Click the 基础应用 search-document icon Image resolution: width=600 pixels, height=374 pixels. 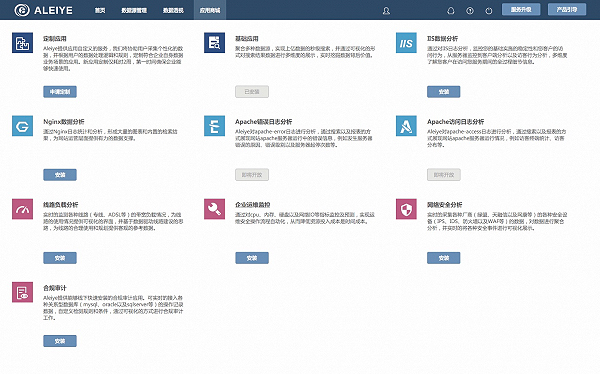pos(214,42)
